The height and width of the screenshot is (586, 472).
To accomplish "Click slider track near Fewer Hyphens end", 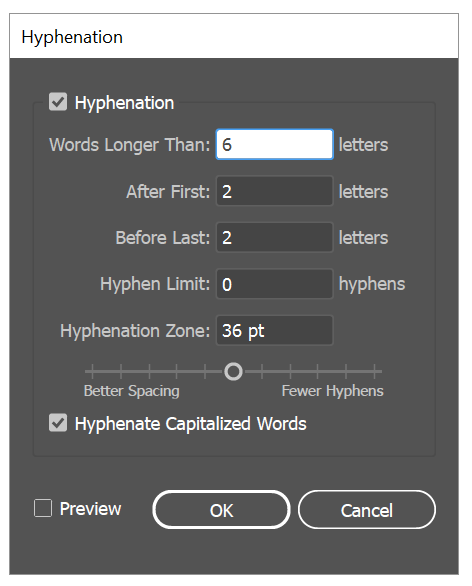I will point(374,371).
